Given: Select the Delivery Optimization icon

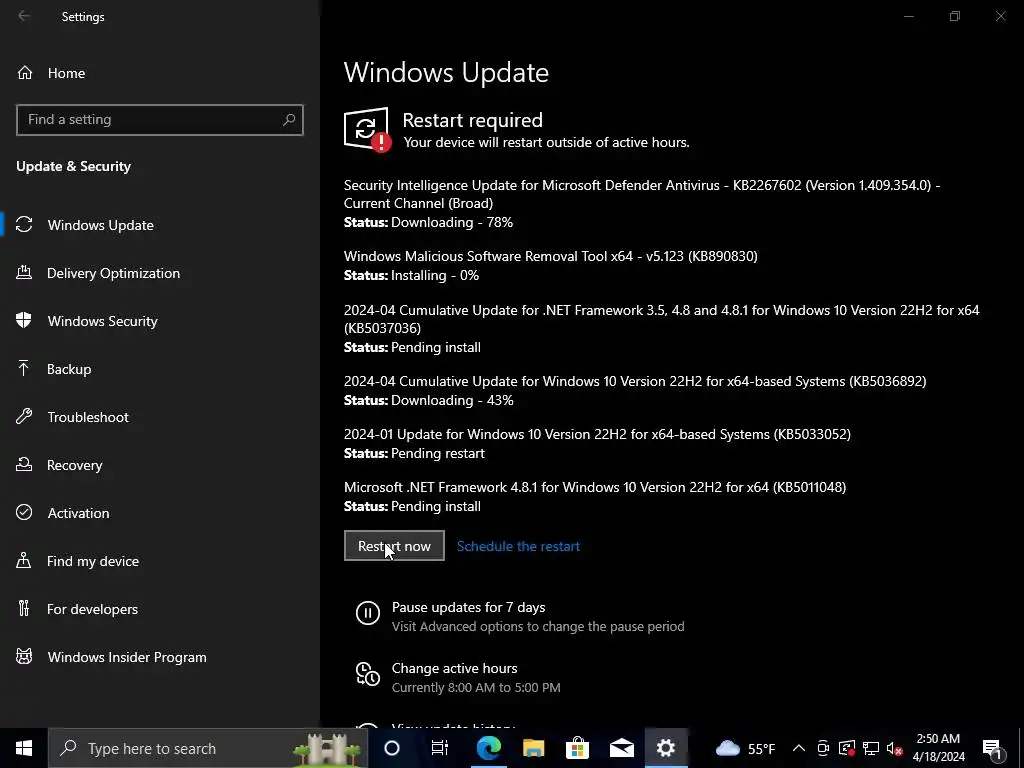Looking at the screenshot, I should (24, 272).
